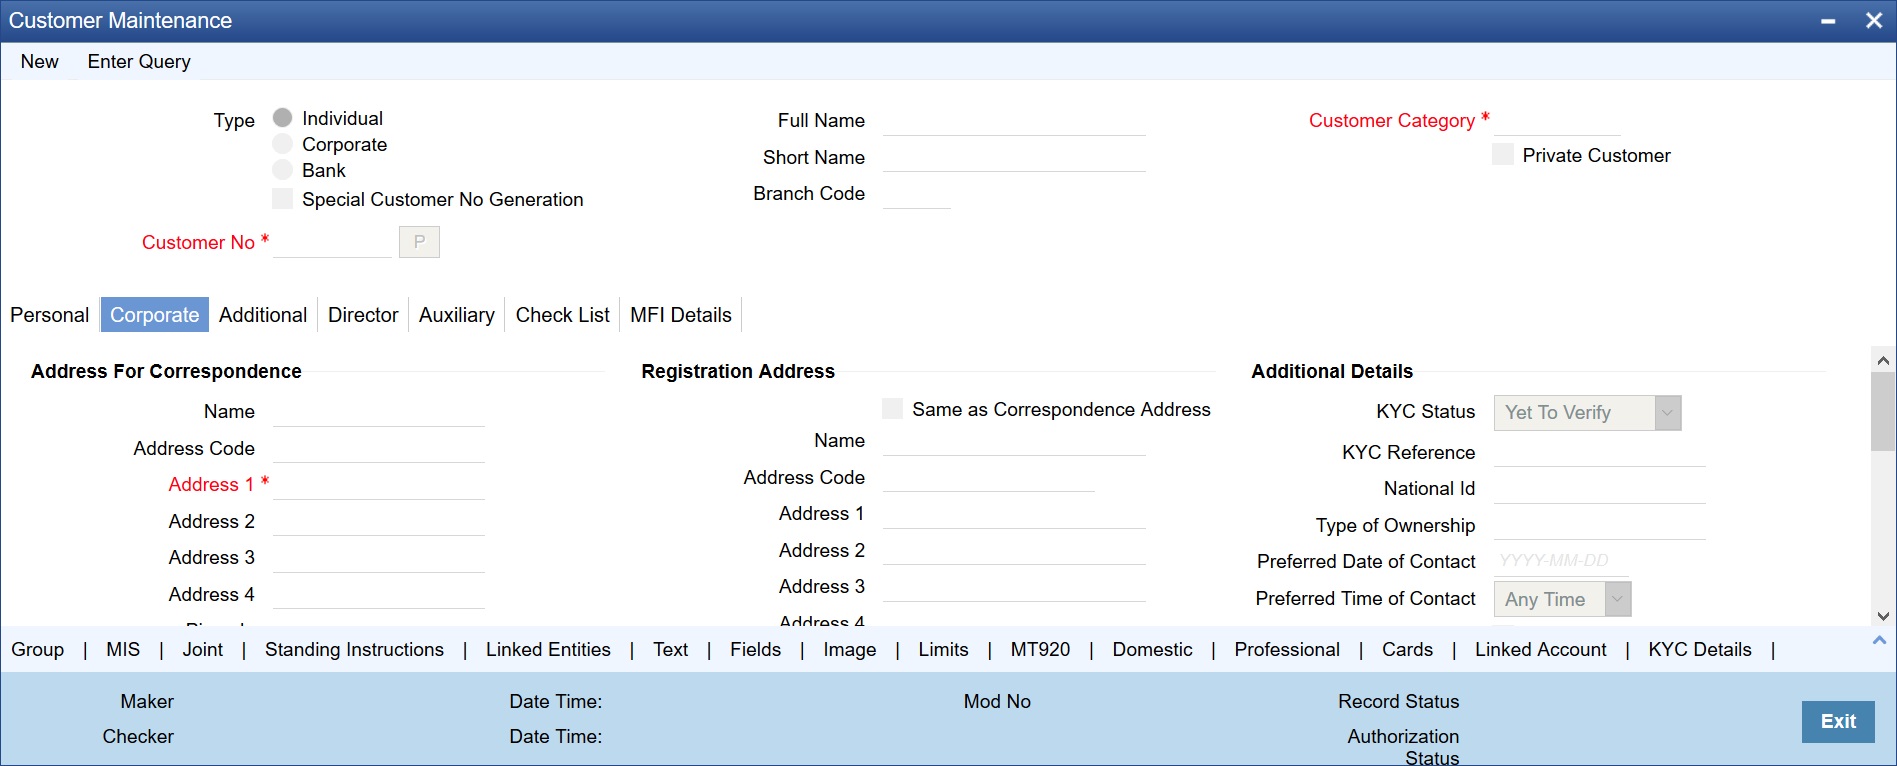
Task: Open the MIS subscreen link
Action: (x=123, y=649)
